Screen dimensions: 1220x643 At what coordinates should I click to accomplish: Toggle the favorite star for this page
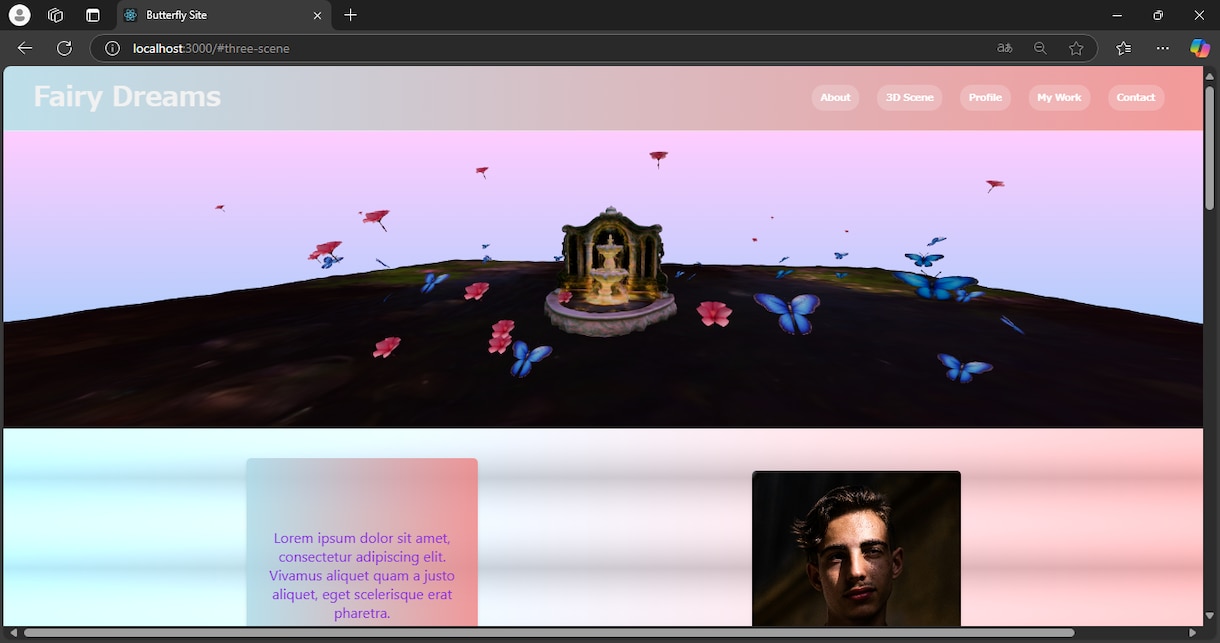point(1076,47)
